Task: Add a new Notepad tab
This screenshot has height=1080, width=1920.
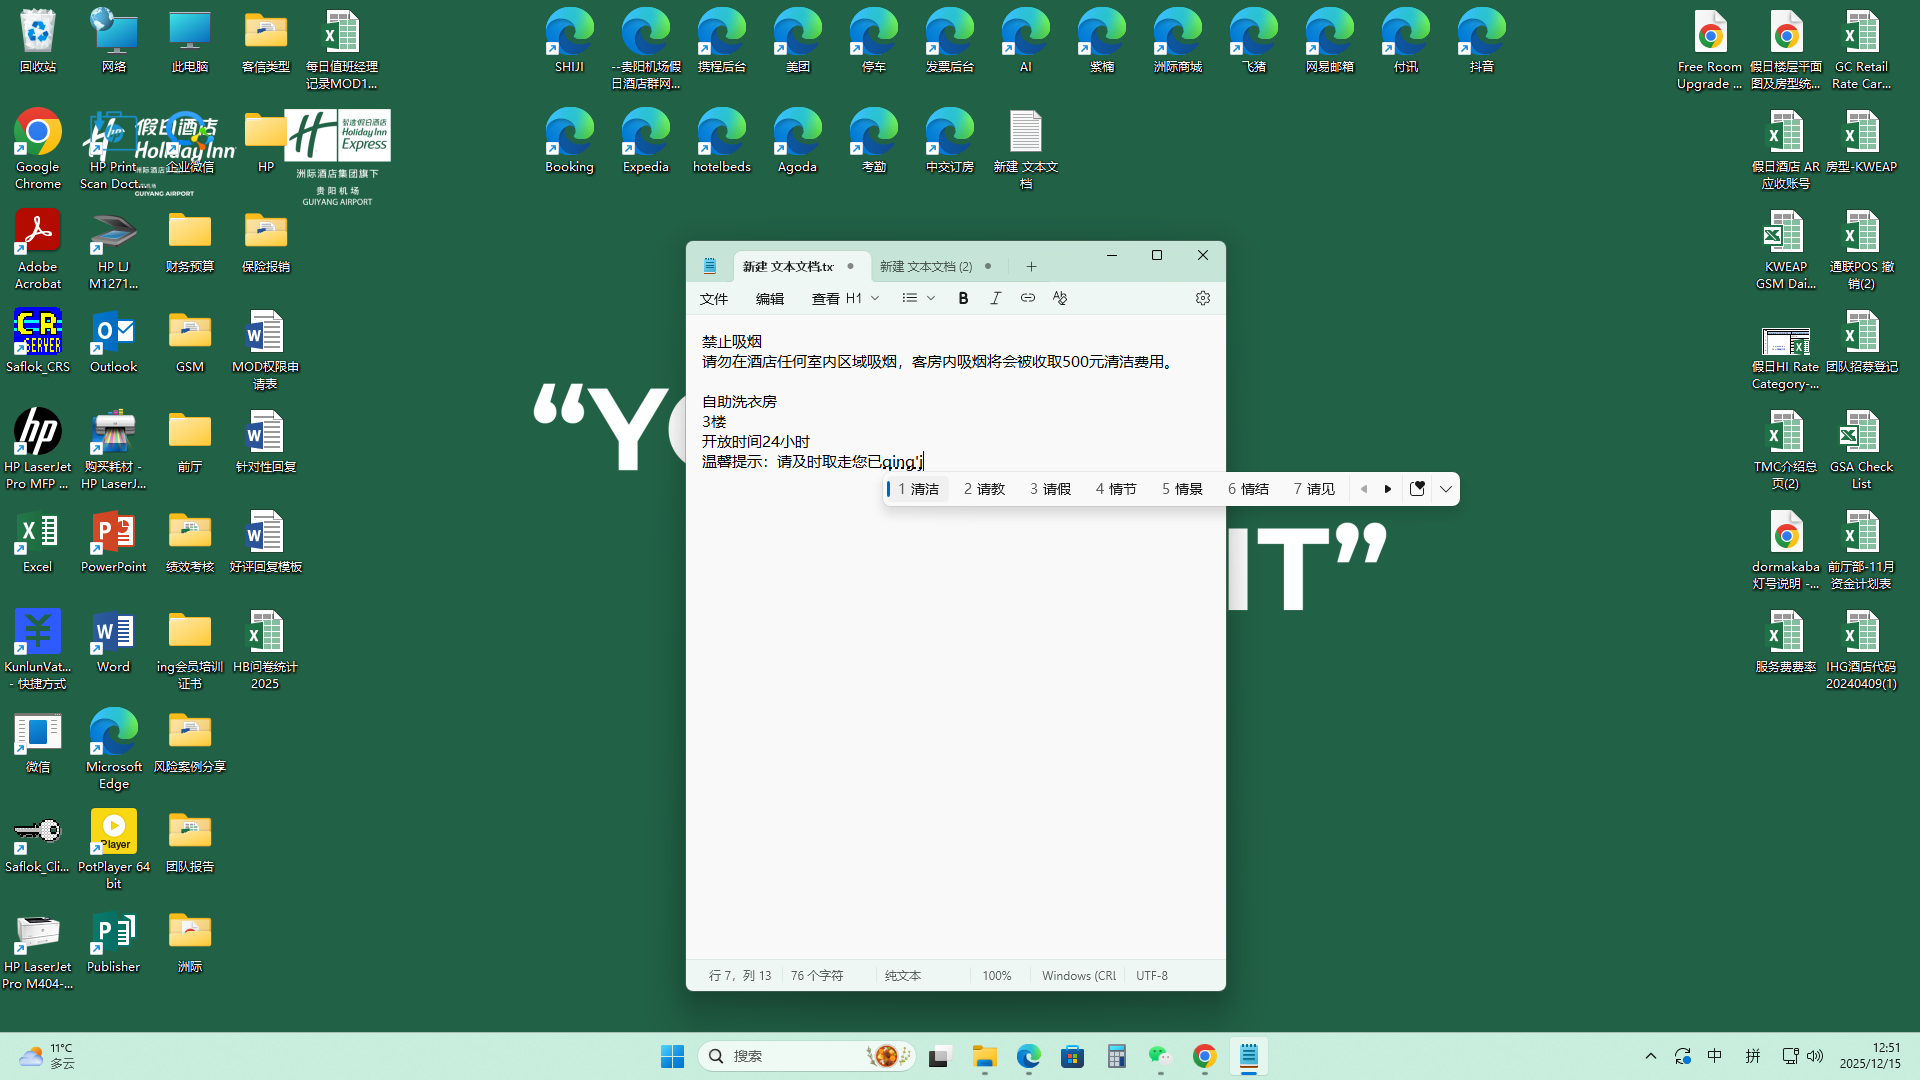Action: 1031,266
